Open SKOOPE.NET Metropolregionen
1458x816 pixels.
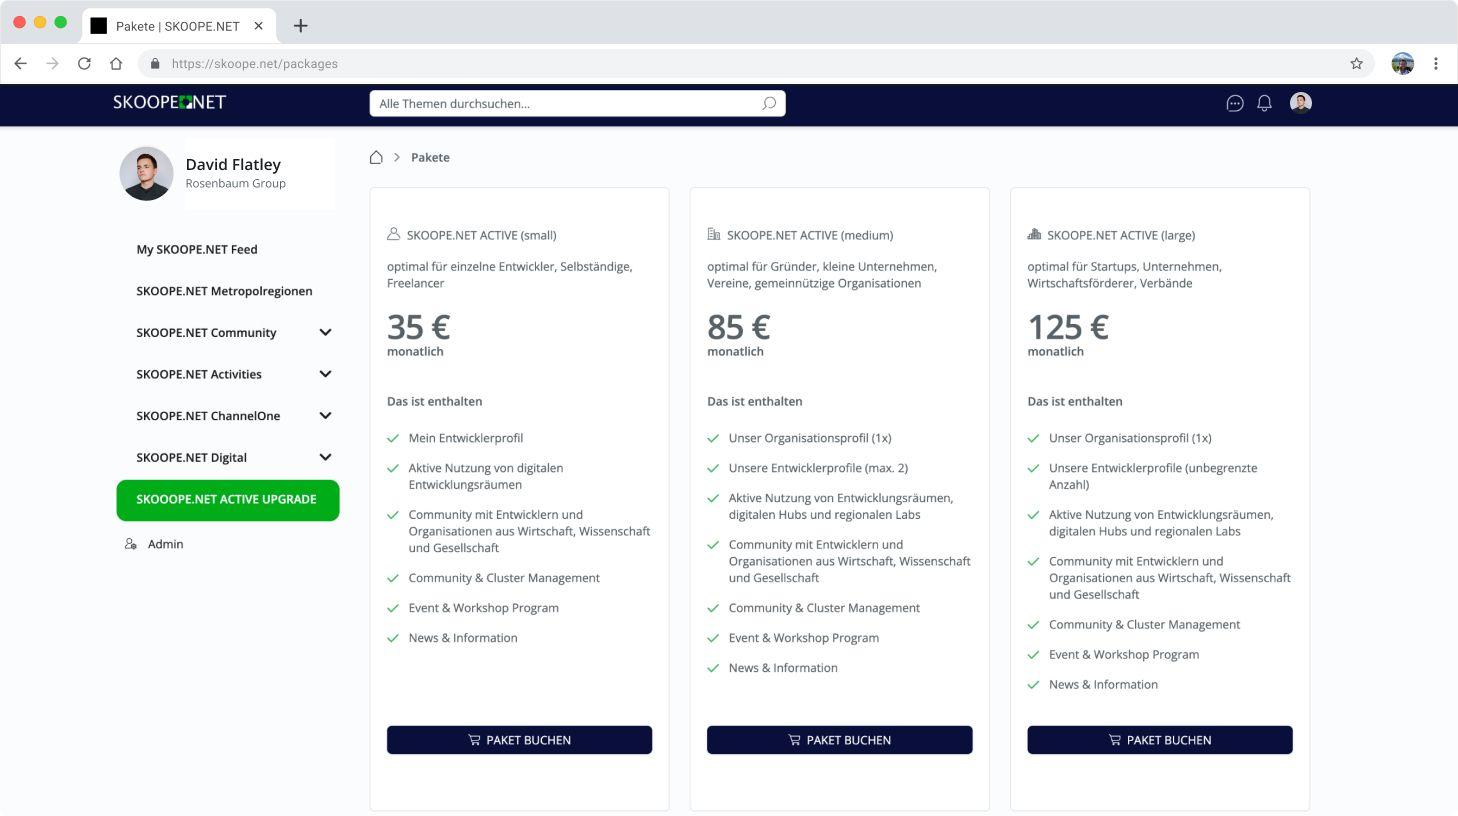pos(224,291)
